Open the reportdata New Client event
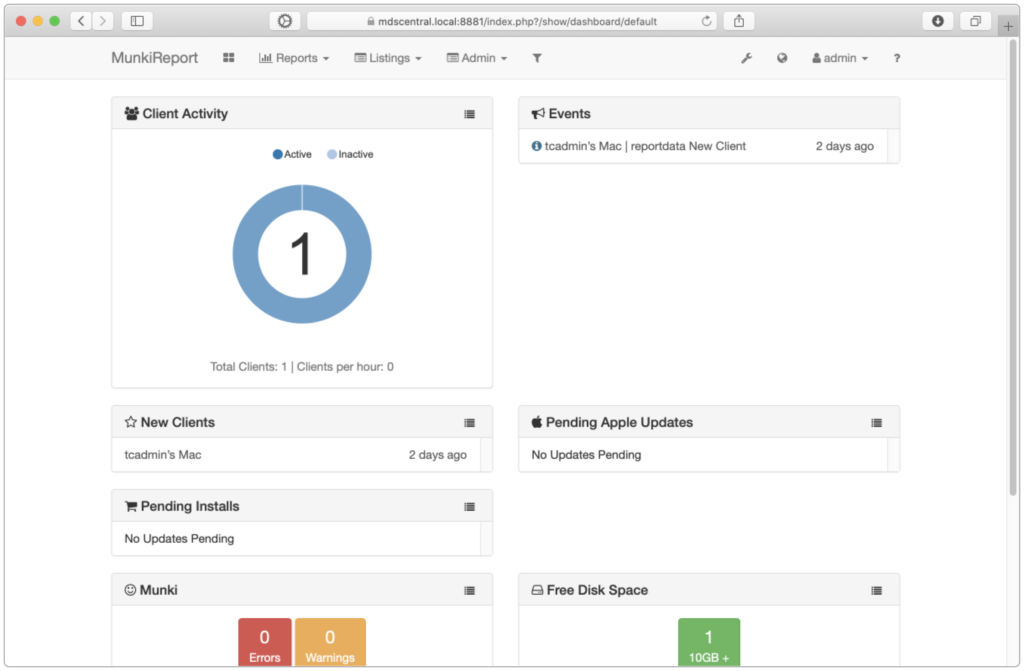1024x671 pixels. click(645, 146)
